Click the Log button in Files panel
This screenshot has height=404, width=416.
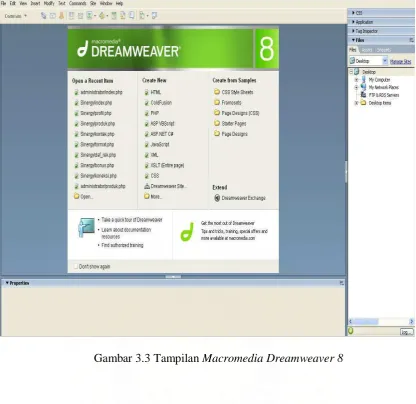[406, 332]
